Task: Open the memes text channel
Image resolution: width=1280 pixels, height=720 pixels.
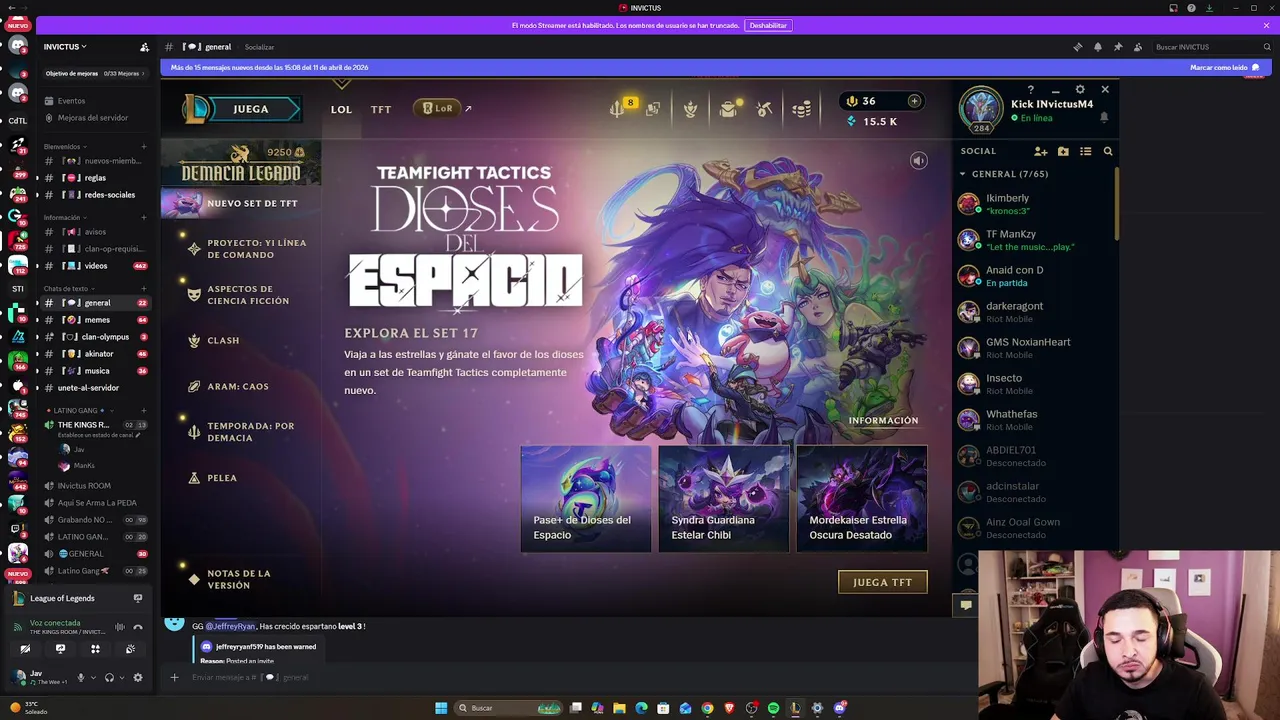Action: 97,320
